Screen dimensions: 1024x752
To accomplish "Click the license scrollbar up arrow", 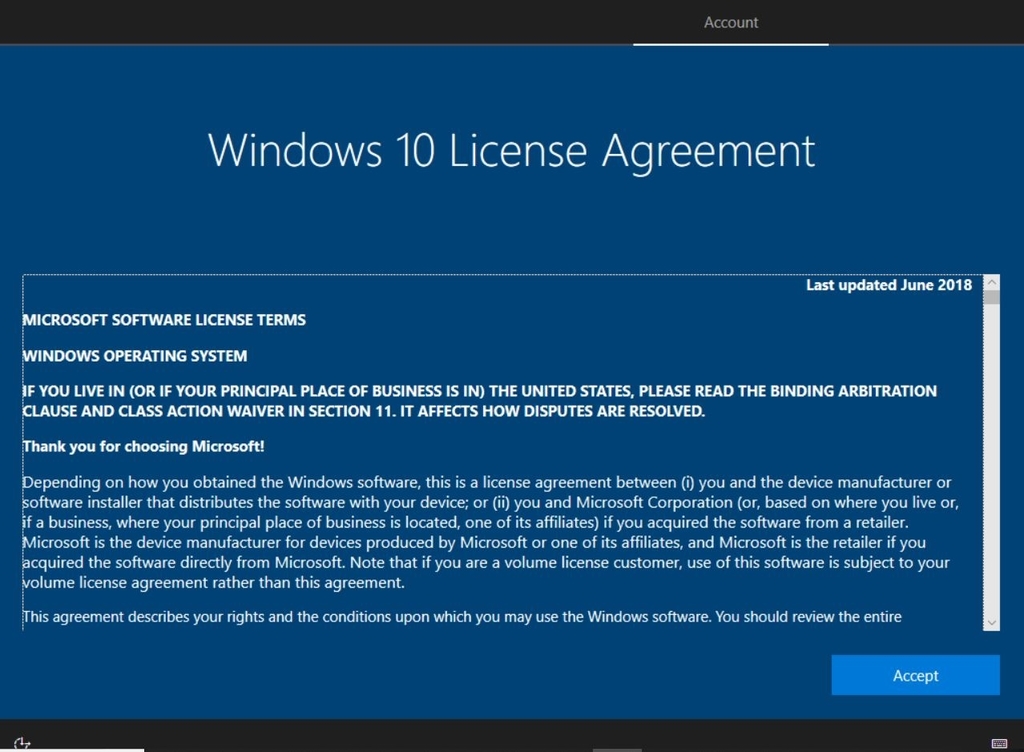I will [991, 282].
